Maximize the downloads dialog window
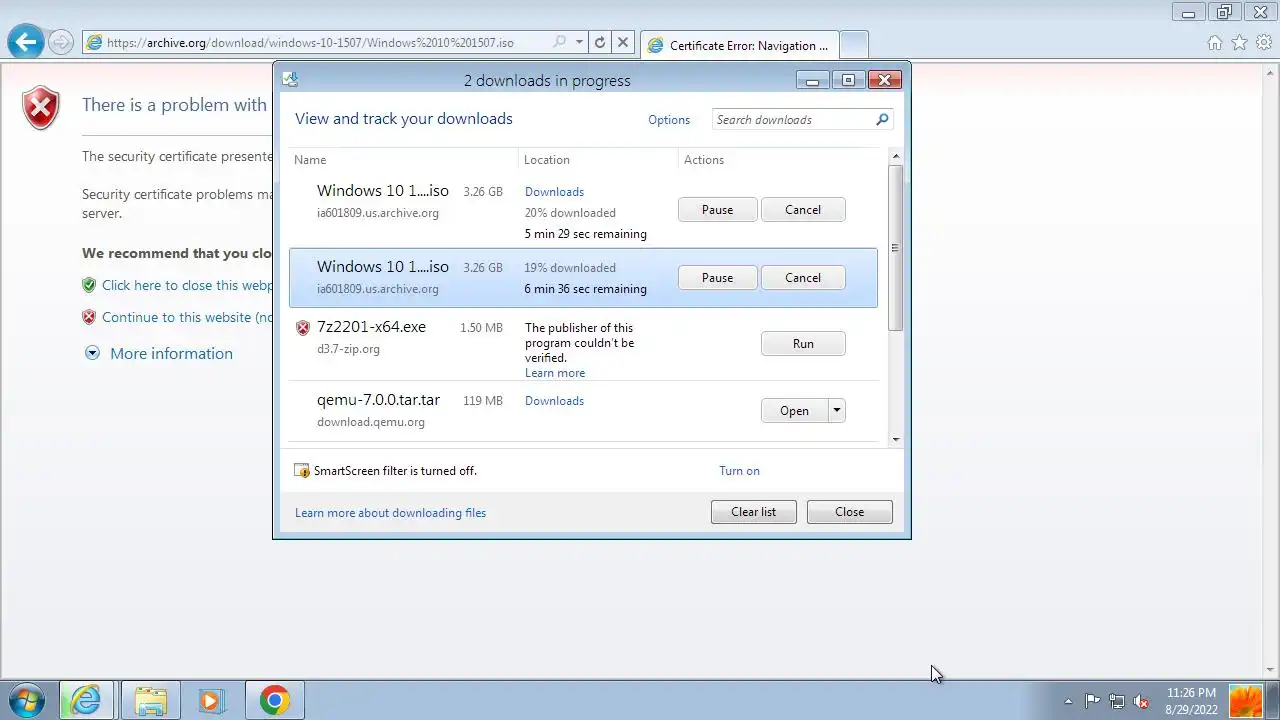This screenshot has width=1280, height=720. [x=848, y=80]
